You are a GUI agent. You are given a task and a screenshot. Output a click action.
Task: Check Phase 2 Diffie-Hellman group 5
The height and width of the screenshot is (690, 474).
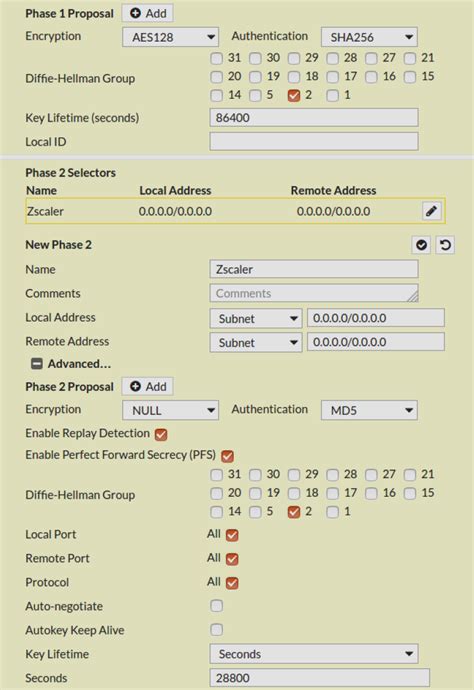(x=255, y=512)
